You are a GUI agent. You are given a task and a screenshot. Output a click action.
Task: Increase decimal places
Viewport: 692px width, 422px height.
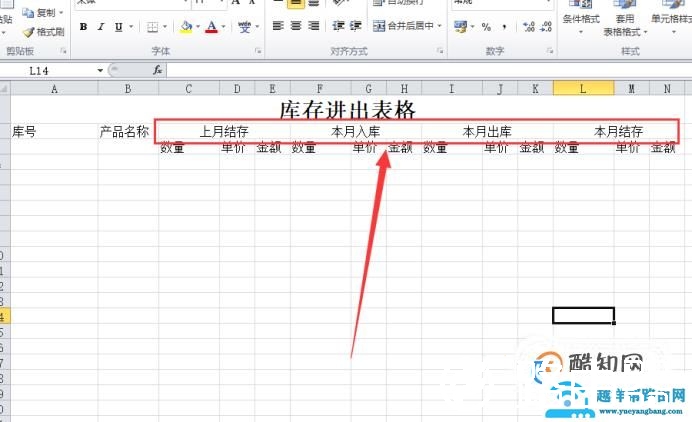coord(529,26)
